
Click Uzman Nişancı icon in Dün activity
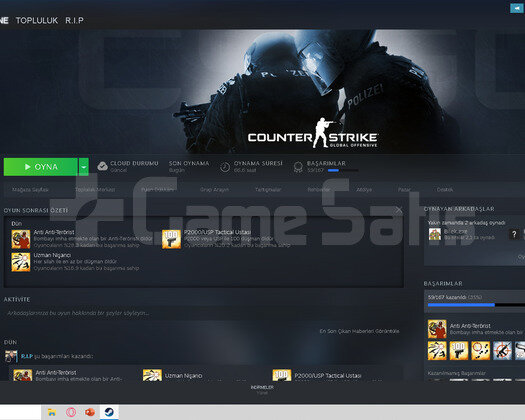click(152, 375)
